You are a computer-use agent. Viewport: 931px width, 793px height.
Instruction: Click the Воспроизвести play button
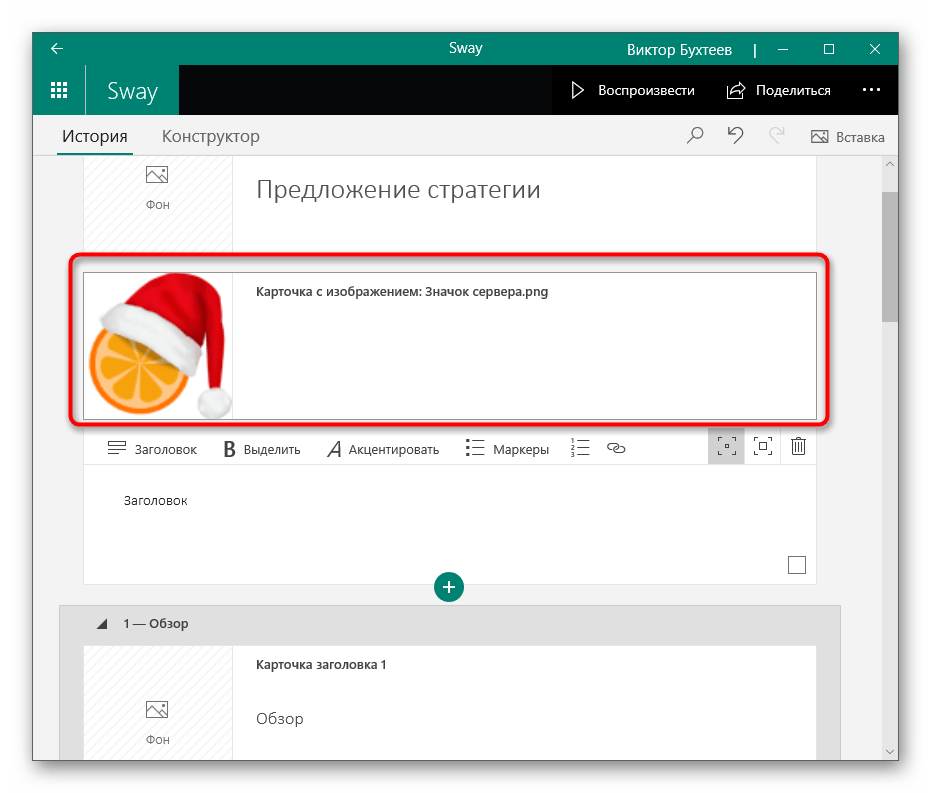point(632,90)
